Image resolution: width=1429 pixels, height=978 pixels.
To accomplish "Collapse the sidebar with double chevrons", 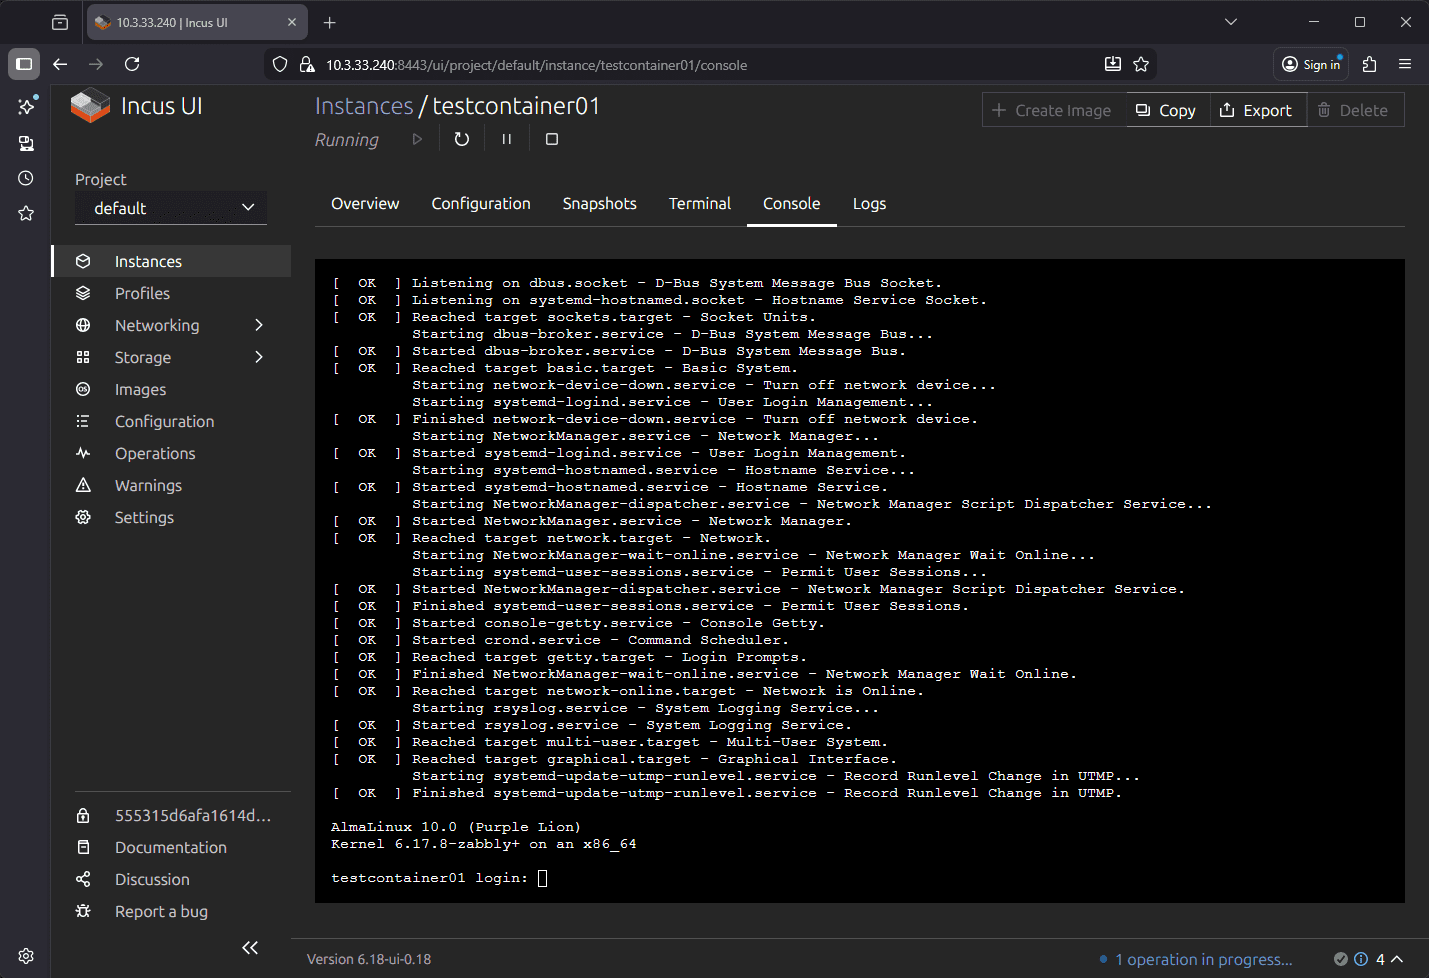I will pyautogui.click(x=249, y=947).
